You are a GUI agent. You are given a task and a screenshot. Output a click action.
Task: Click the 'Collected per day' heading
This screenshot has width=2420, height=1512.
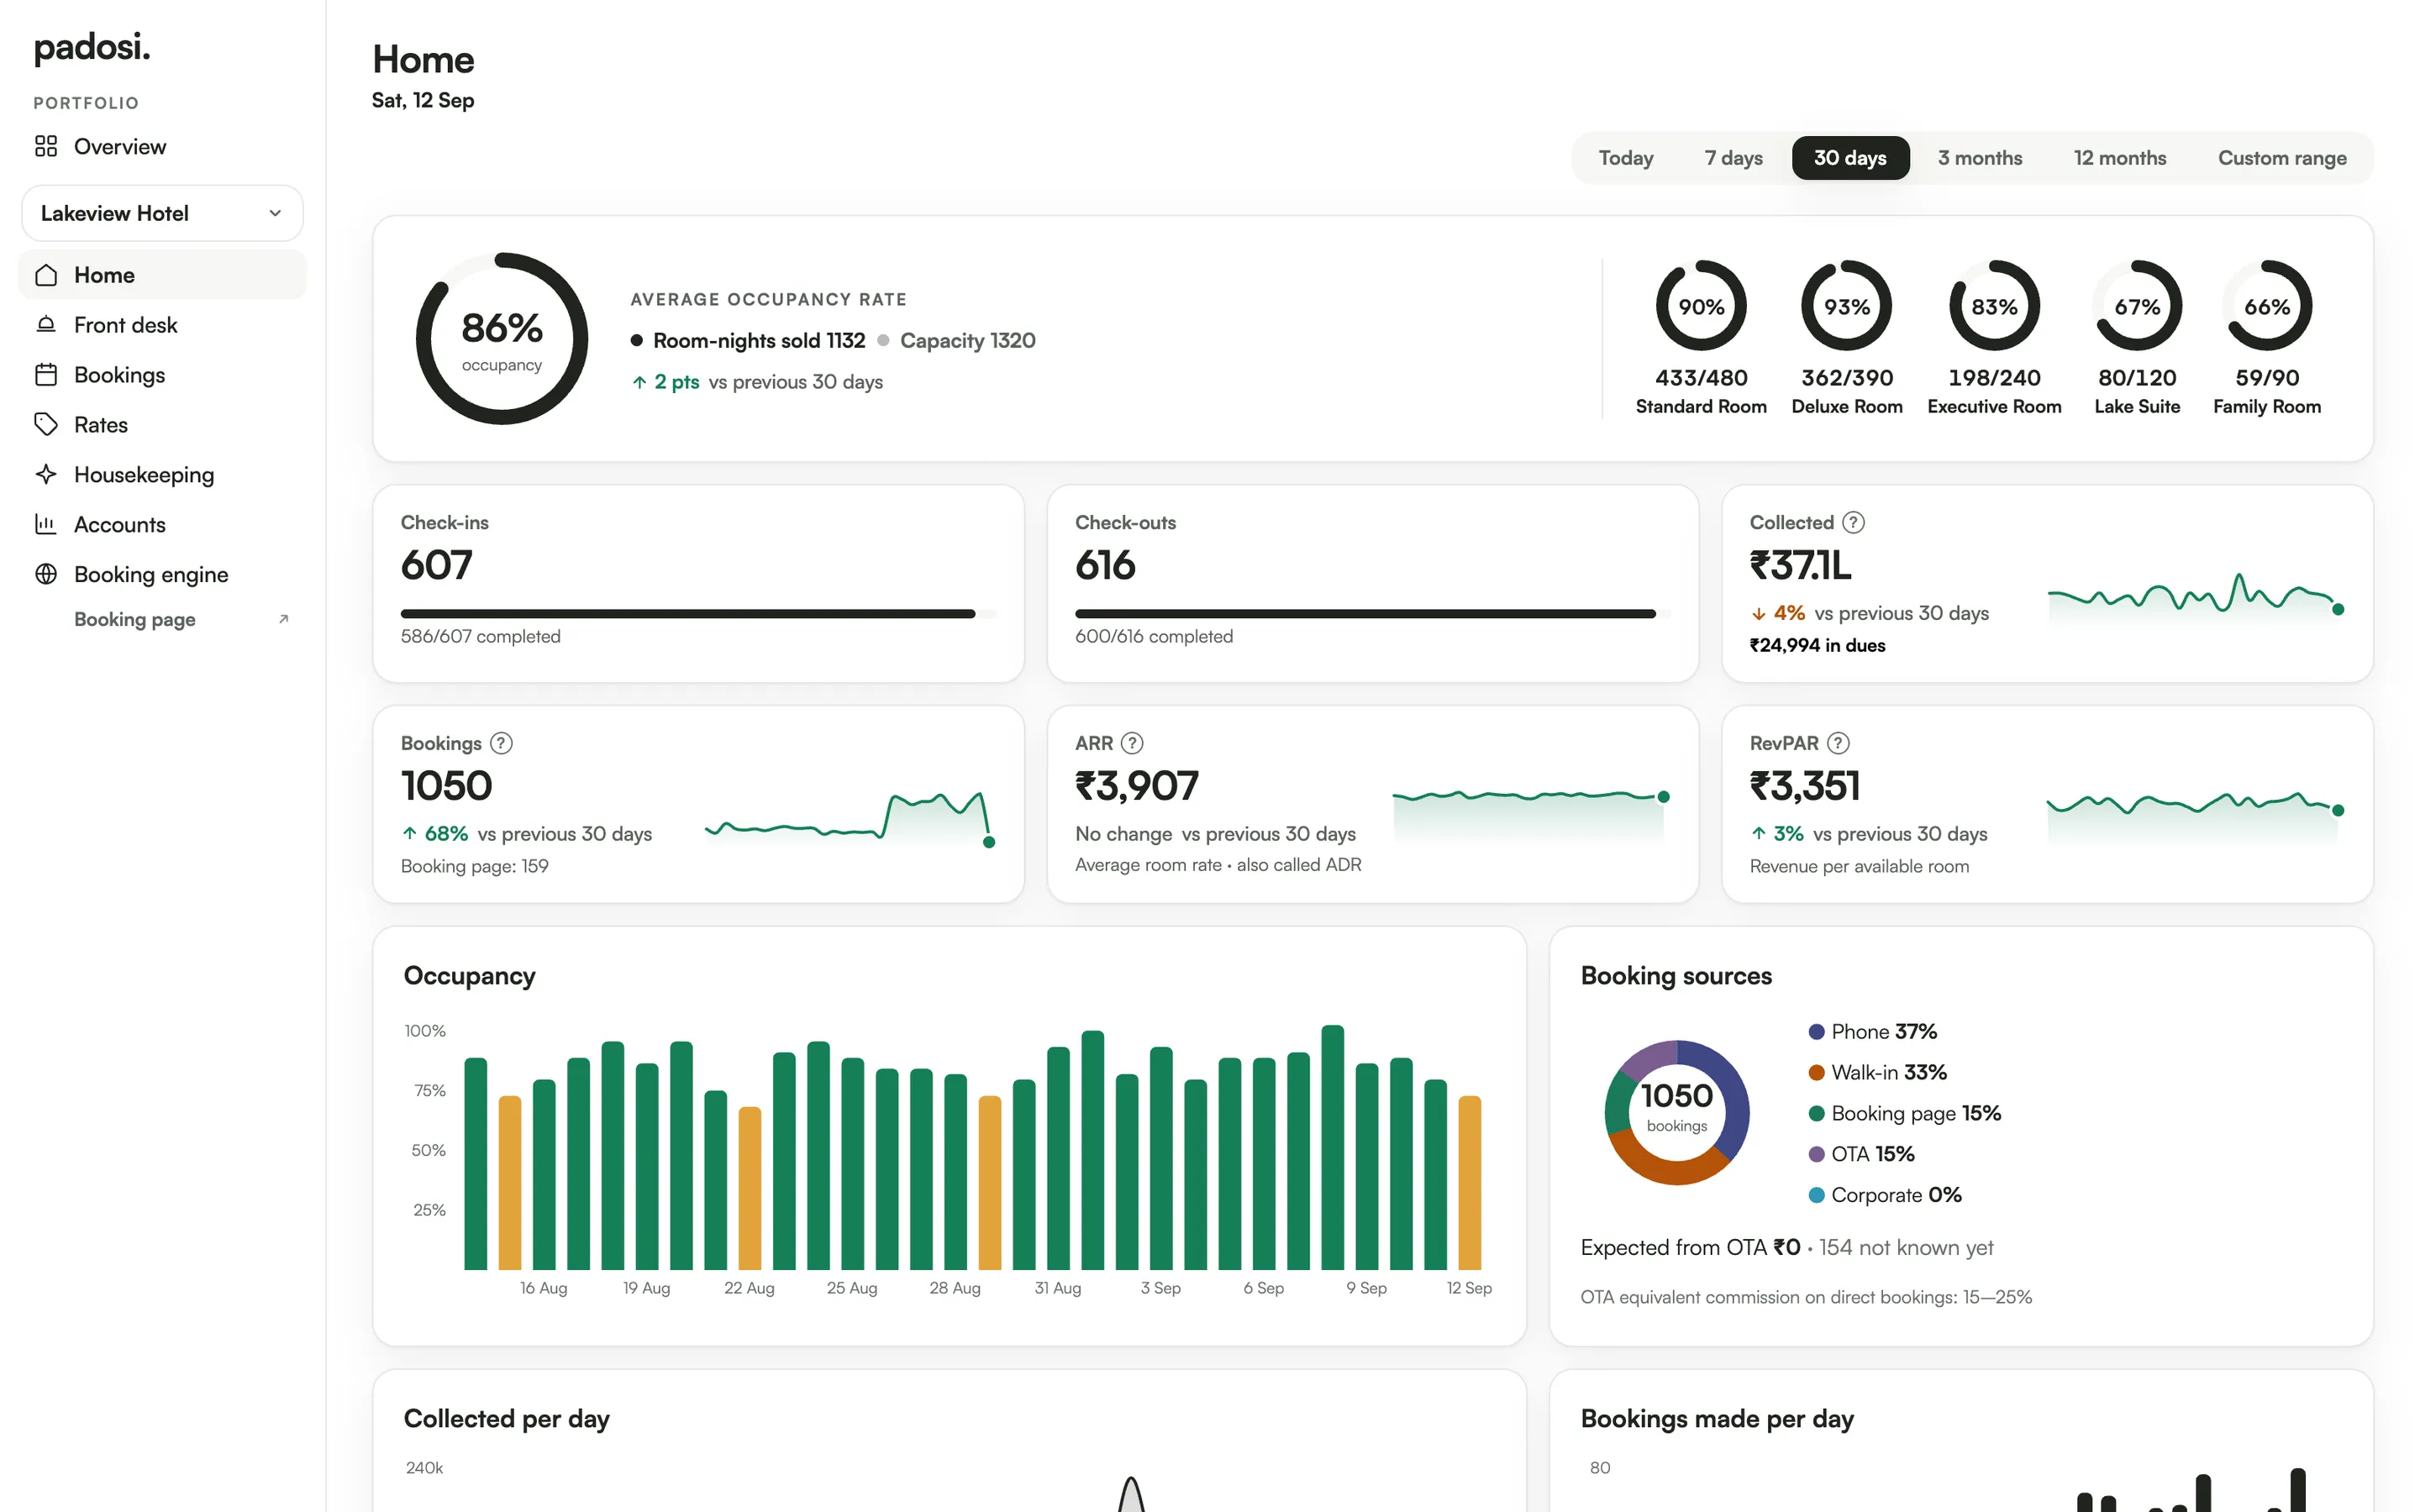[506, 1419]
